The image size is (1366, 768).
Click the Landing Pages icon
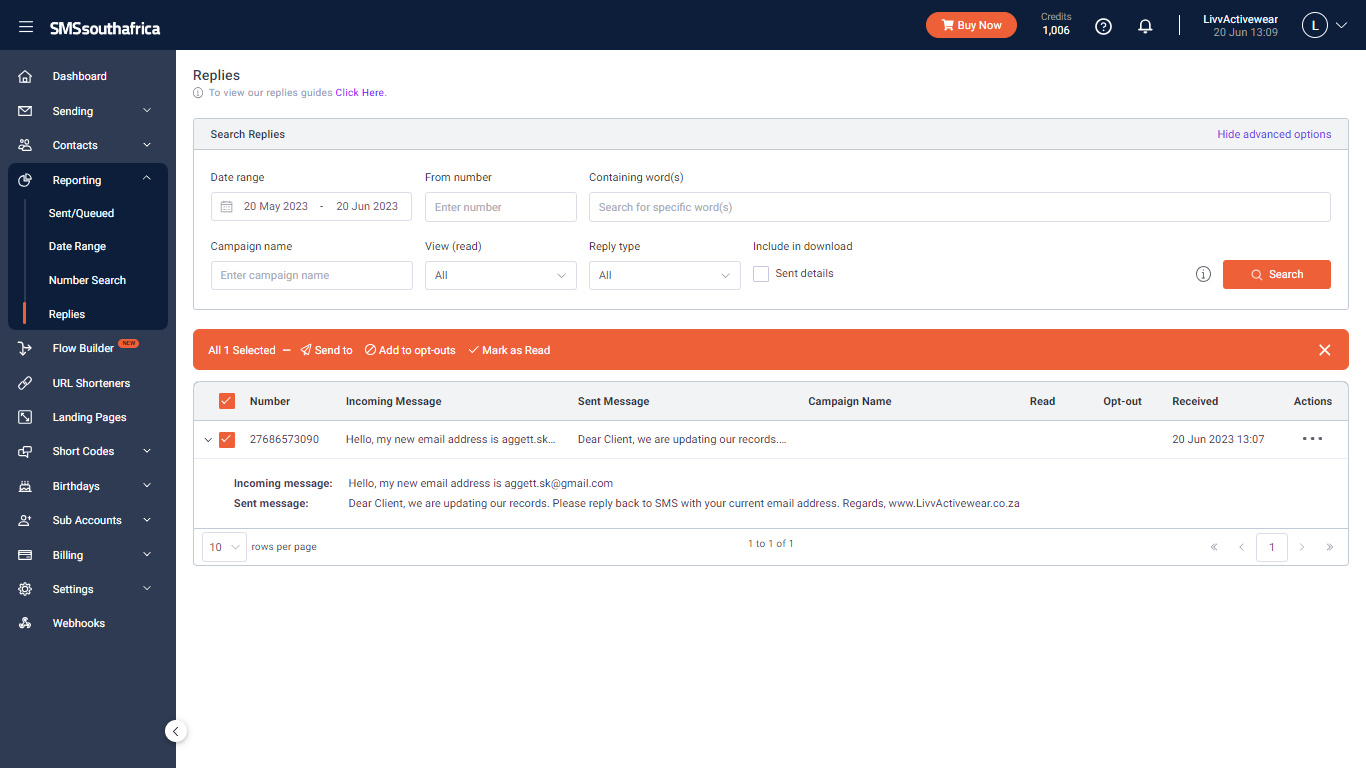(25, 417)
